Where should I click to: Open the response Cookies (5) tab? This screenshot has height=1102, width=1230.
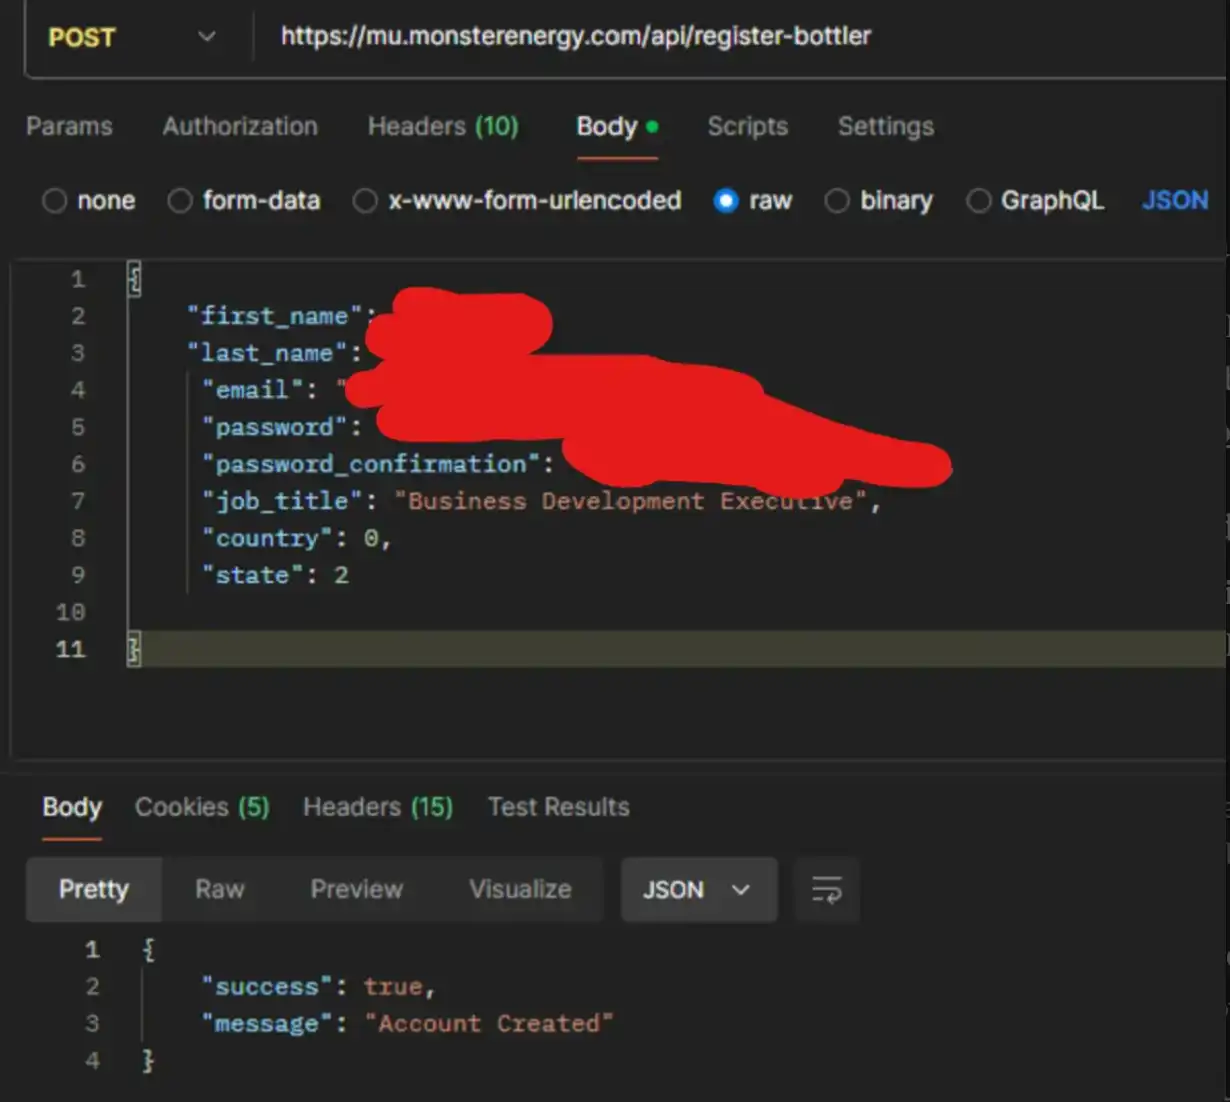[x=202, y=808]
